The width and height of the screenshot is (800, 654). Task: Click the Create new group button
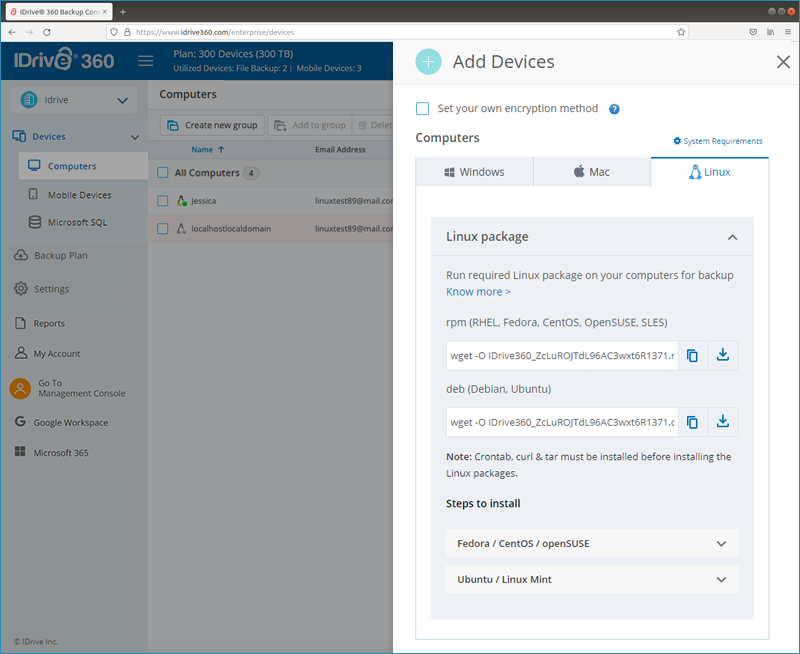pyautogui.click(x=212, y=125)
